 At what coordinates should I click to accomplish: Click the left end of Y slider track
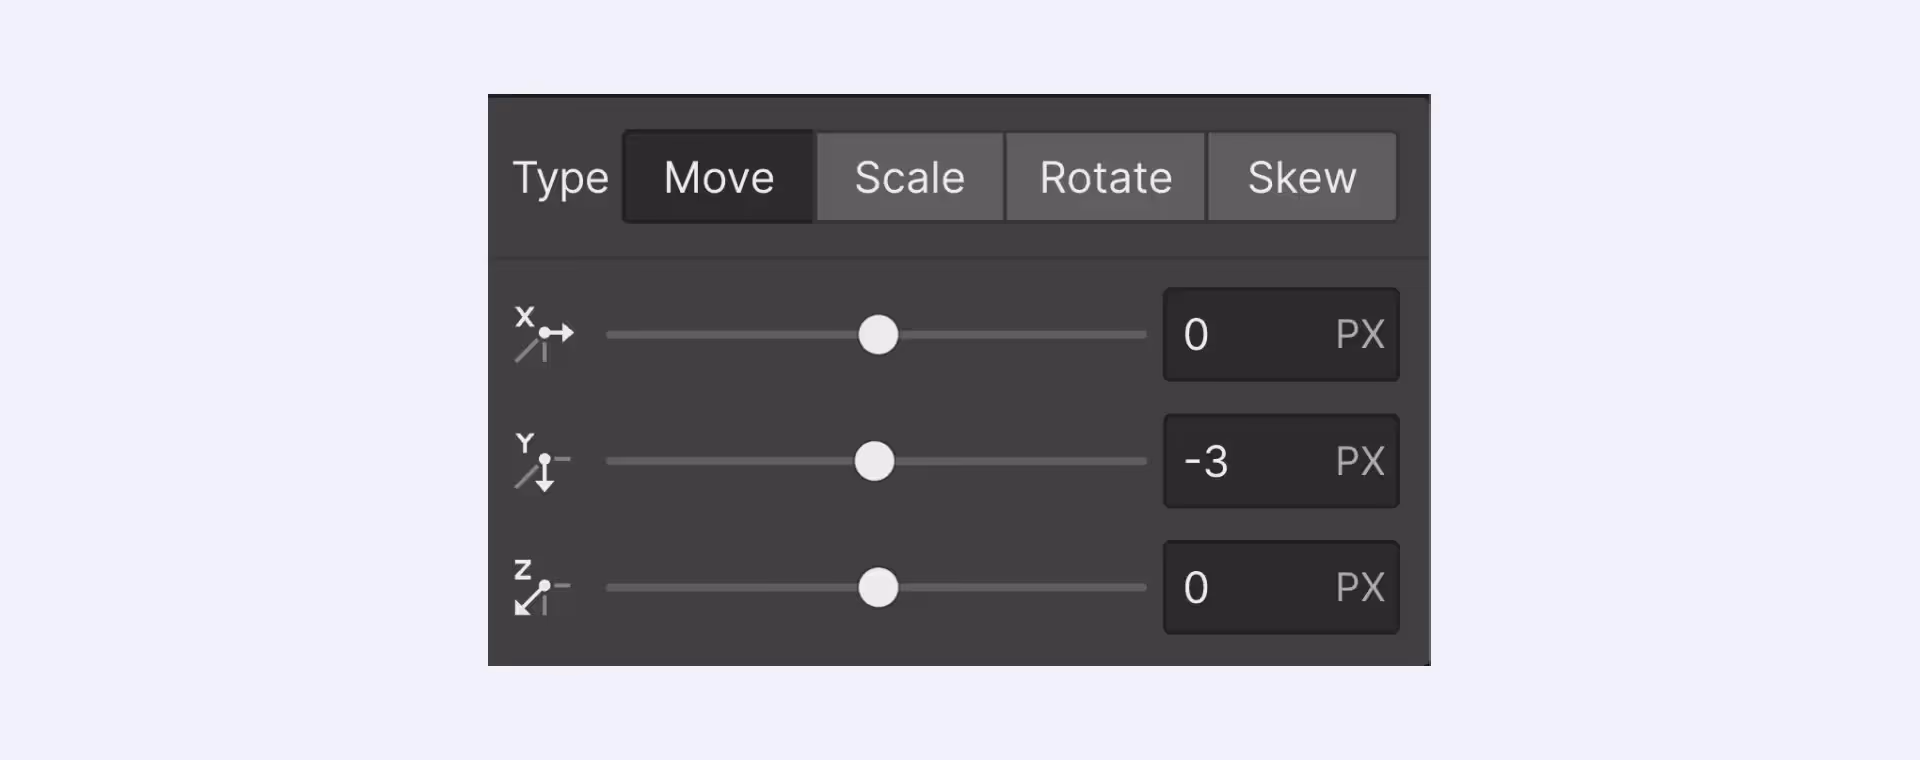614,461
